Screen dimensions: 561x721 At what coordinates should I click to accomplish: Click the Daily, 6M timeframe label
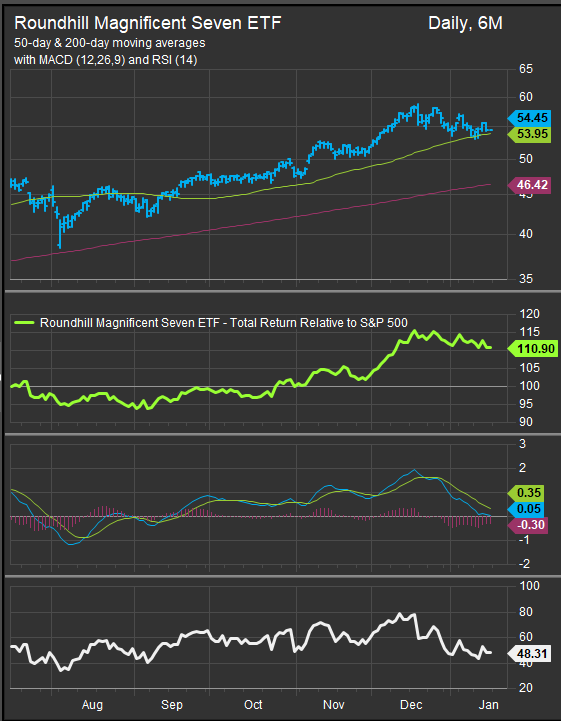tap(465, 23)
